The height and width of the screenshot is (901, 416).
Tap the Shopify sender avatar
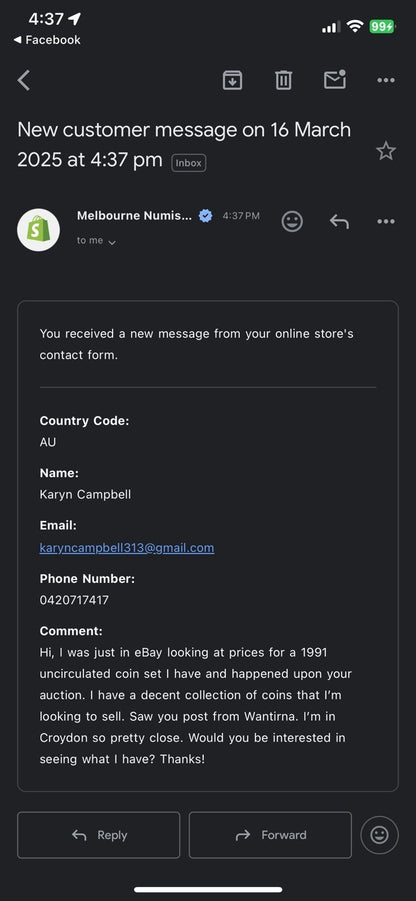coord(38,229)
